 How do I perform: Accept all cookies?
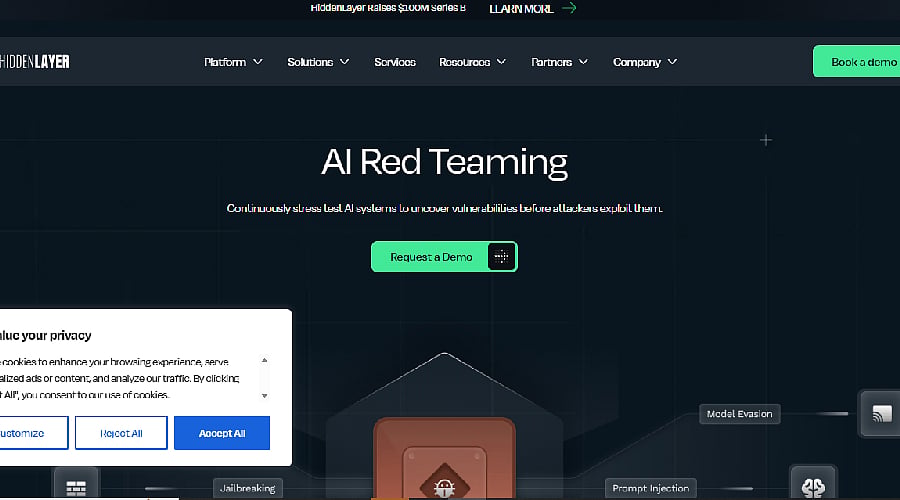(x=222, y=433)
